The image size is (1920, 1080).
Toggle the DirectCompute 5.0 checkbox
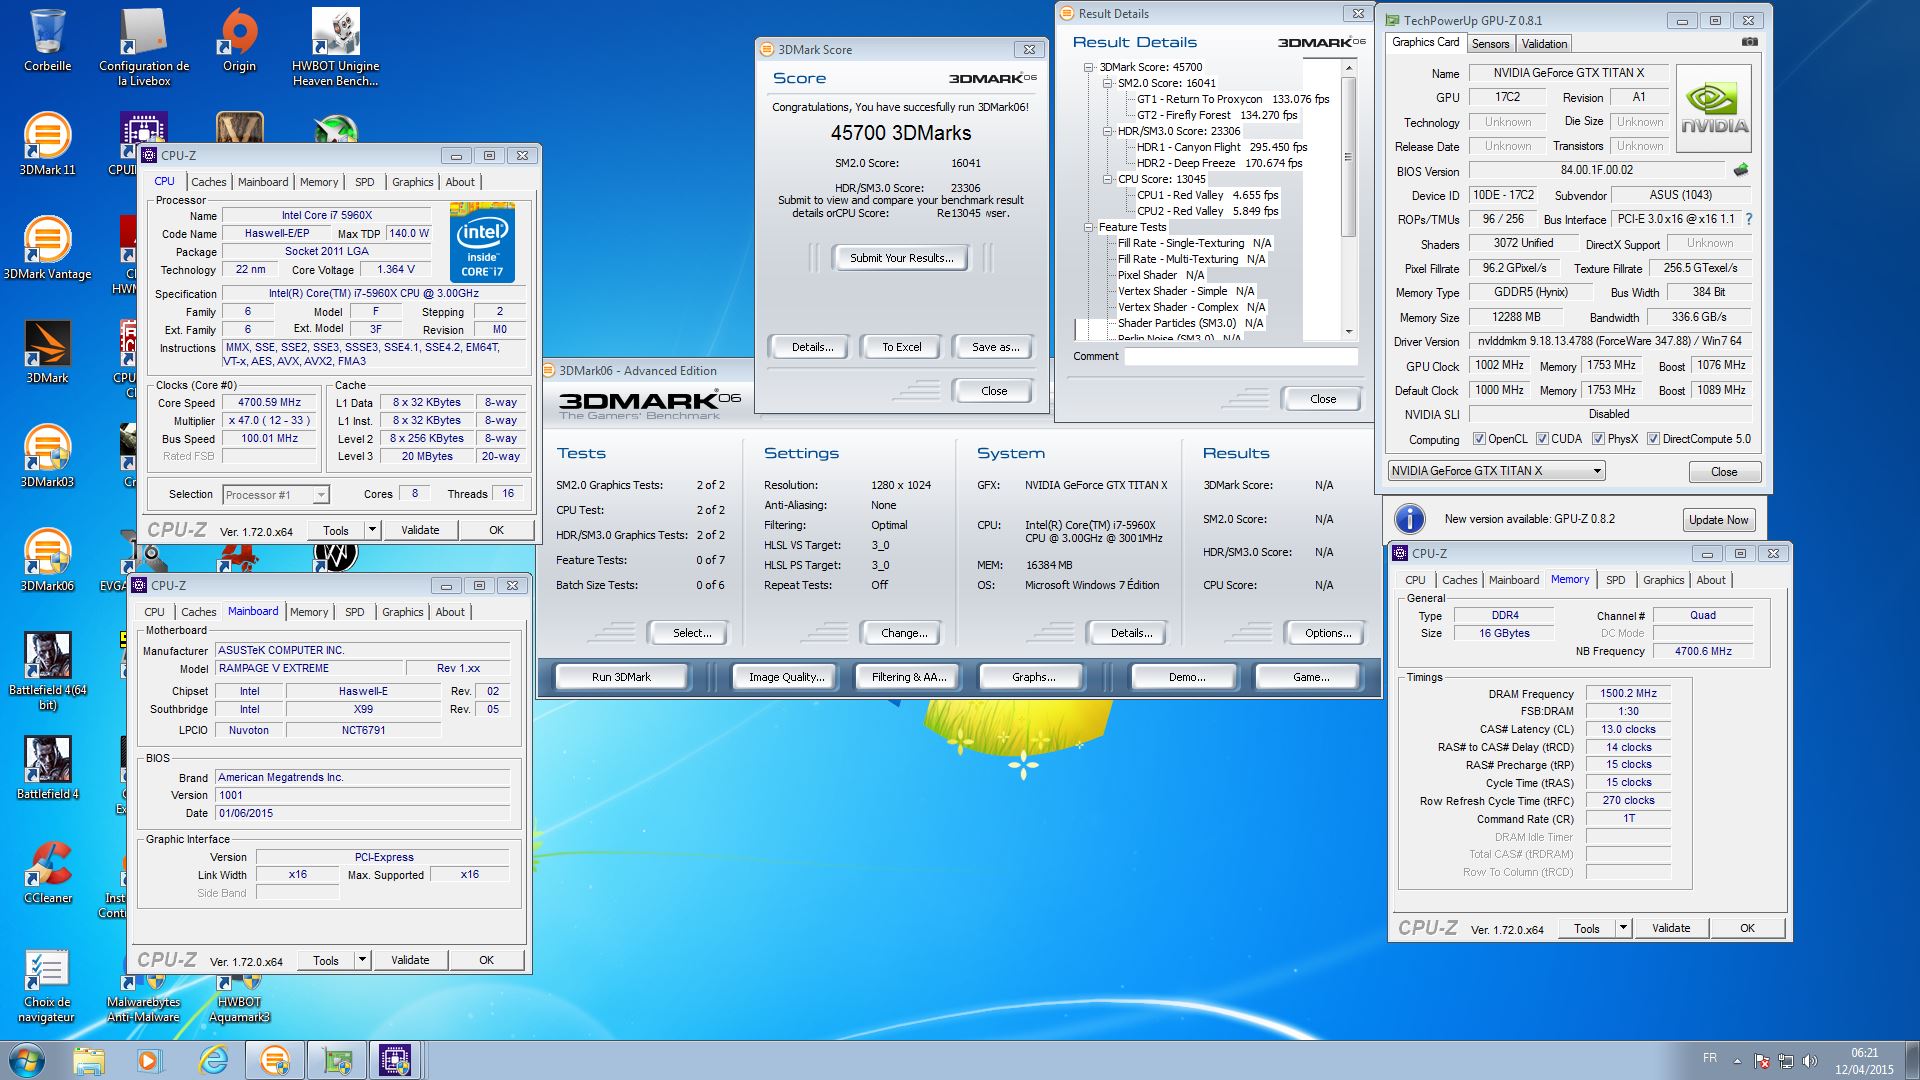click(1653, 439)
